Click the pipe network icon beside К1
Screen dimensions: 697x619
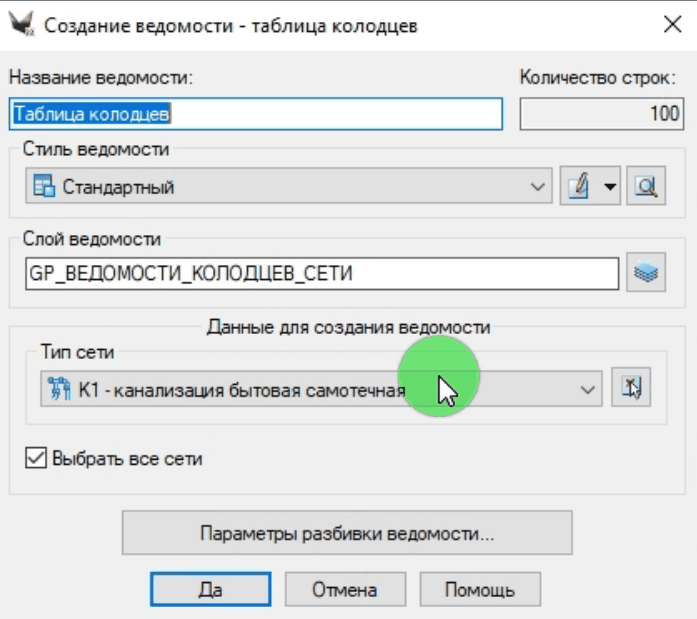coord(59,389)
